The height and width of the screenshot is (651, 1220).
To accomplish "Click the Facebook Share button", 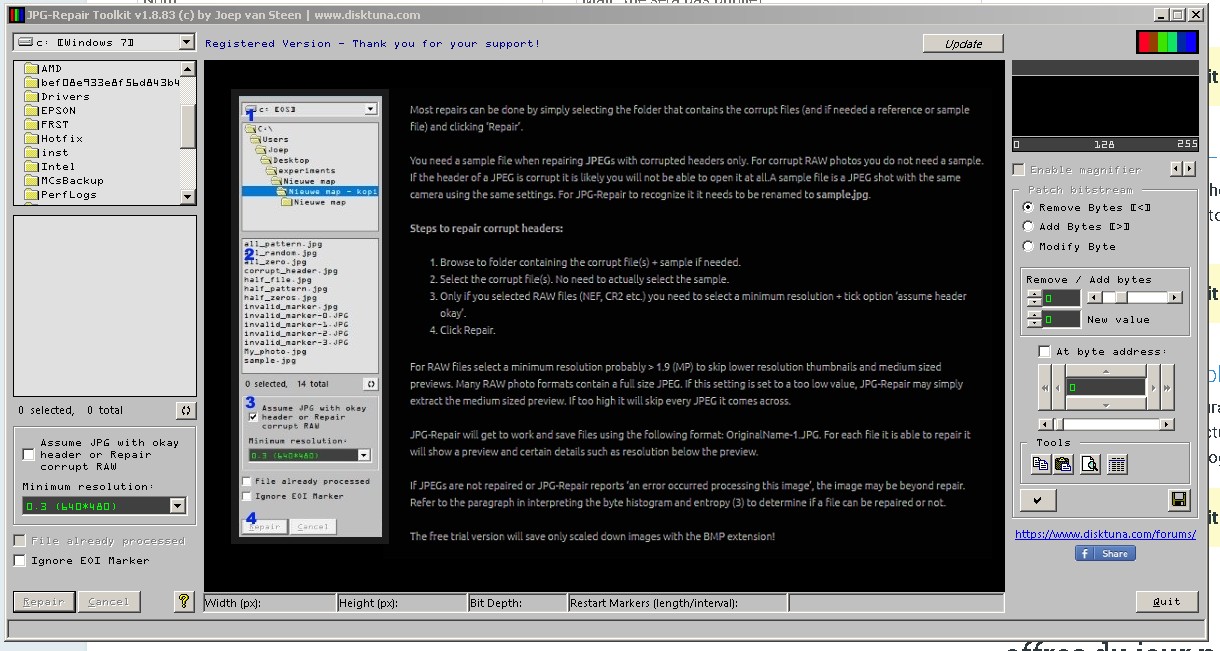I will tap(1105, 553).
